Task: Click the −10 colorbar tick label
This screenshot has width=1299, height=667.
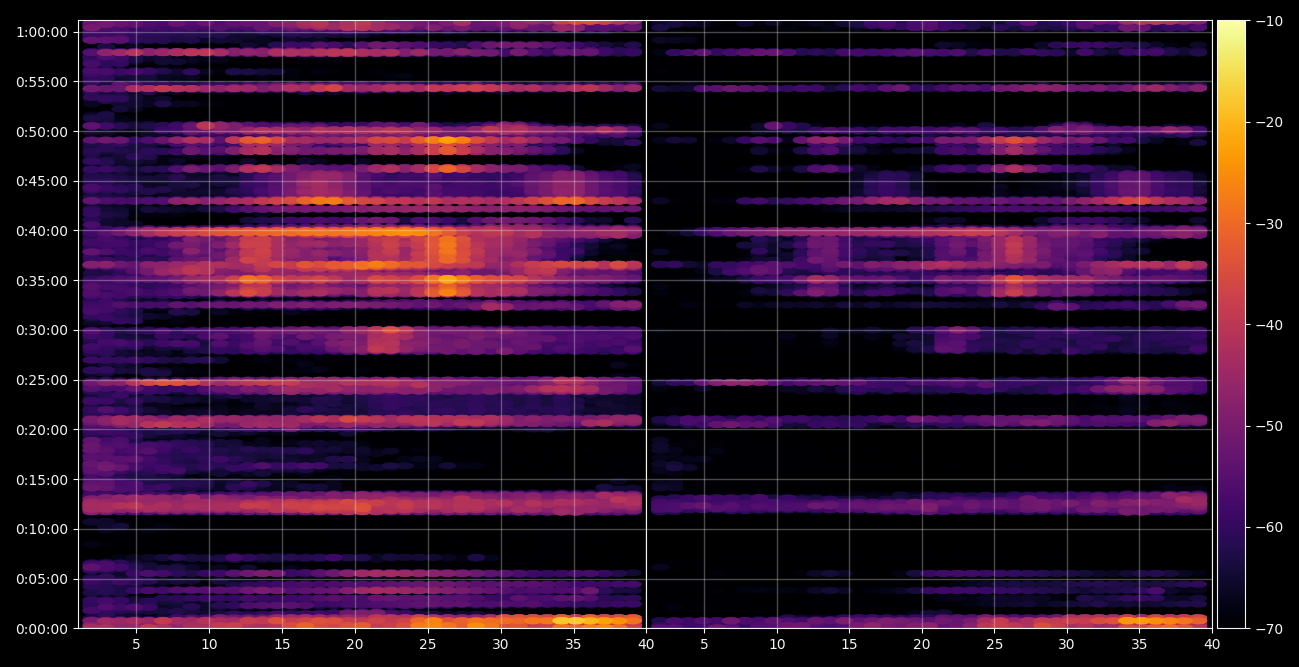Action: pos(1268,21)
